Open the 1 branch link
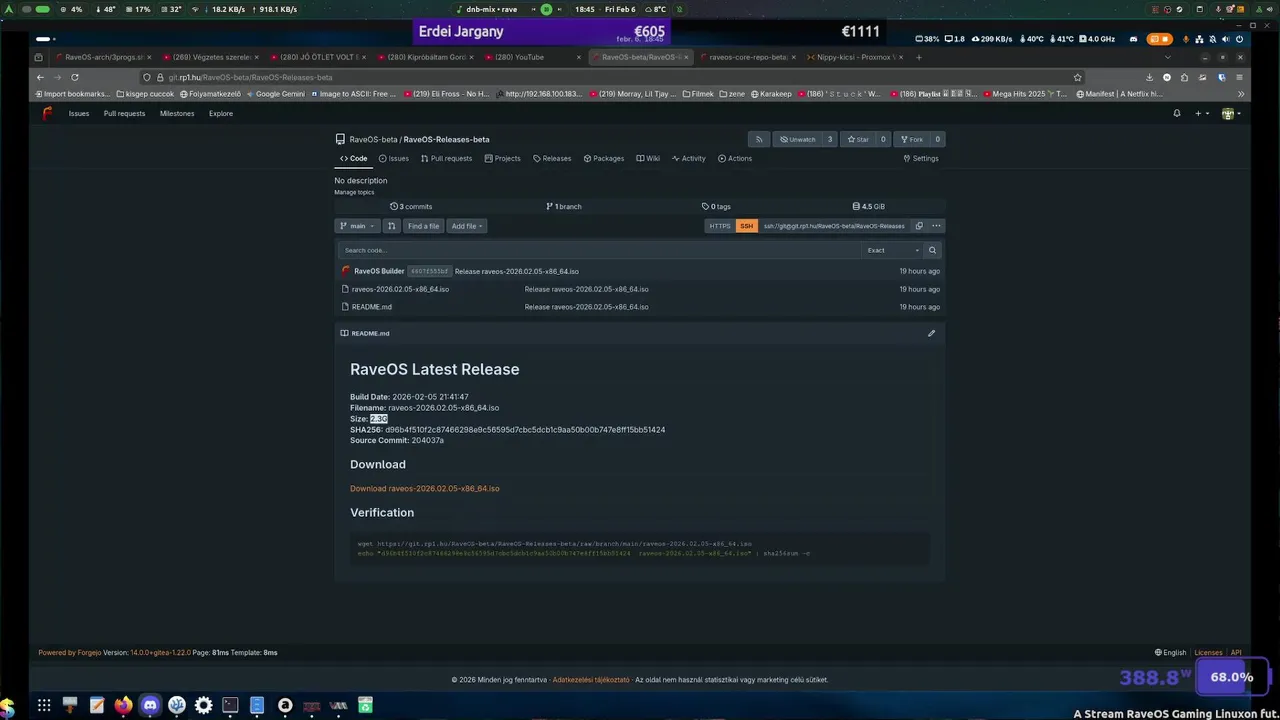The width and height of the screenshot is (1280, 720). (x=564, y=206)
